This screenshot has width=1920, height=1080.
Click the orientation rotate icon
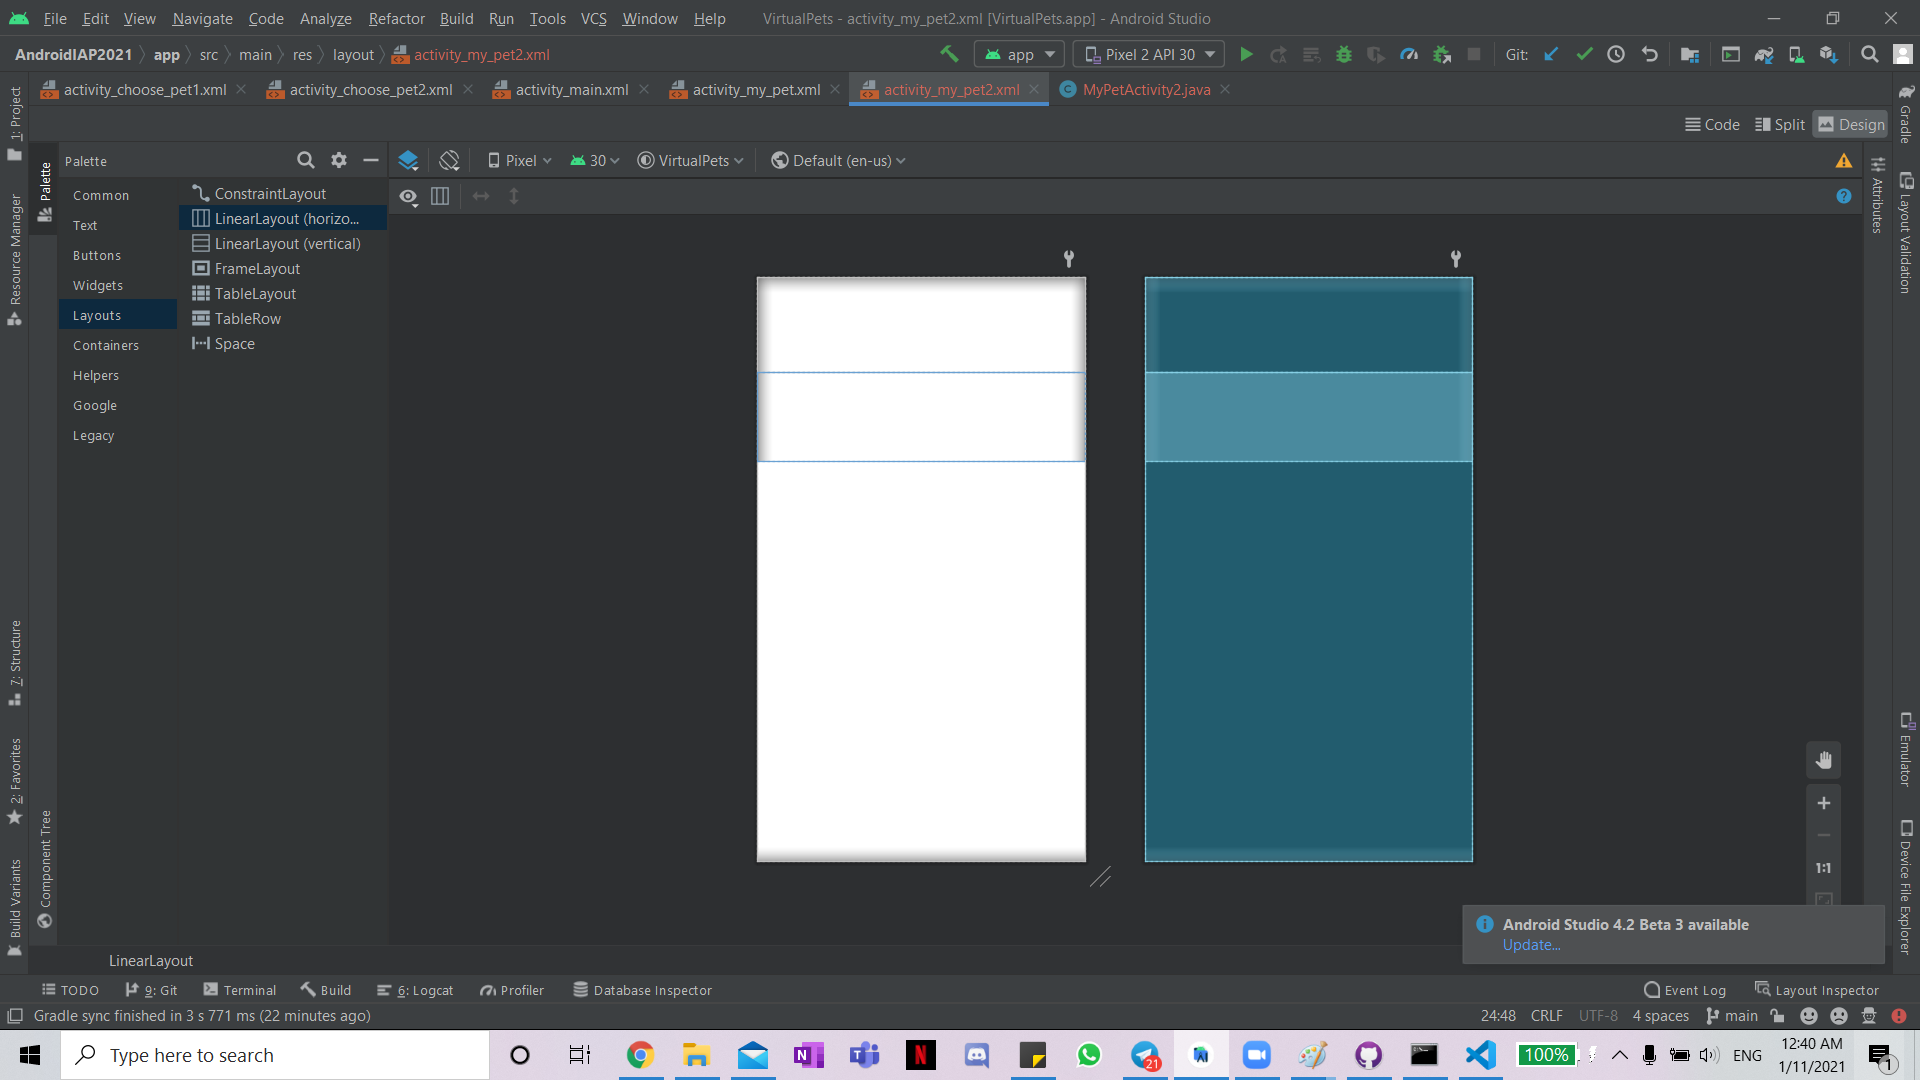tap(449, 160)
